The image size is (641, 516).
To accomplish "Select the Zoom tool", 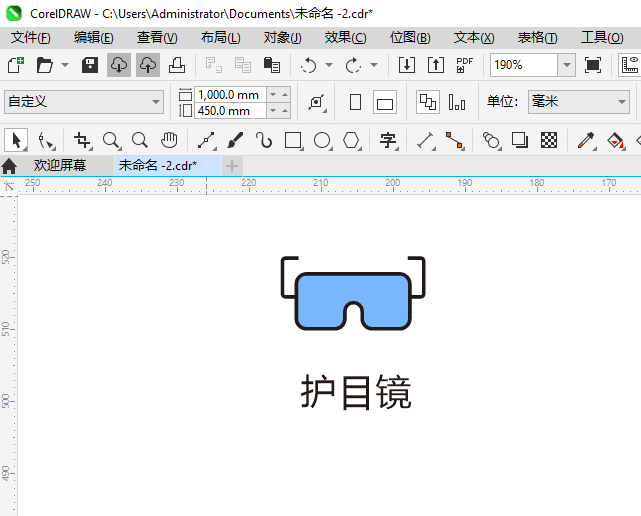I will (x=111, y=141).
